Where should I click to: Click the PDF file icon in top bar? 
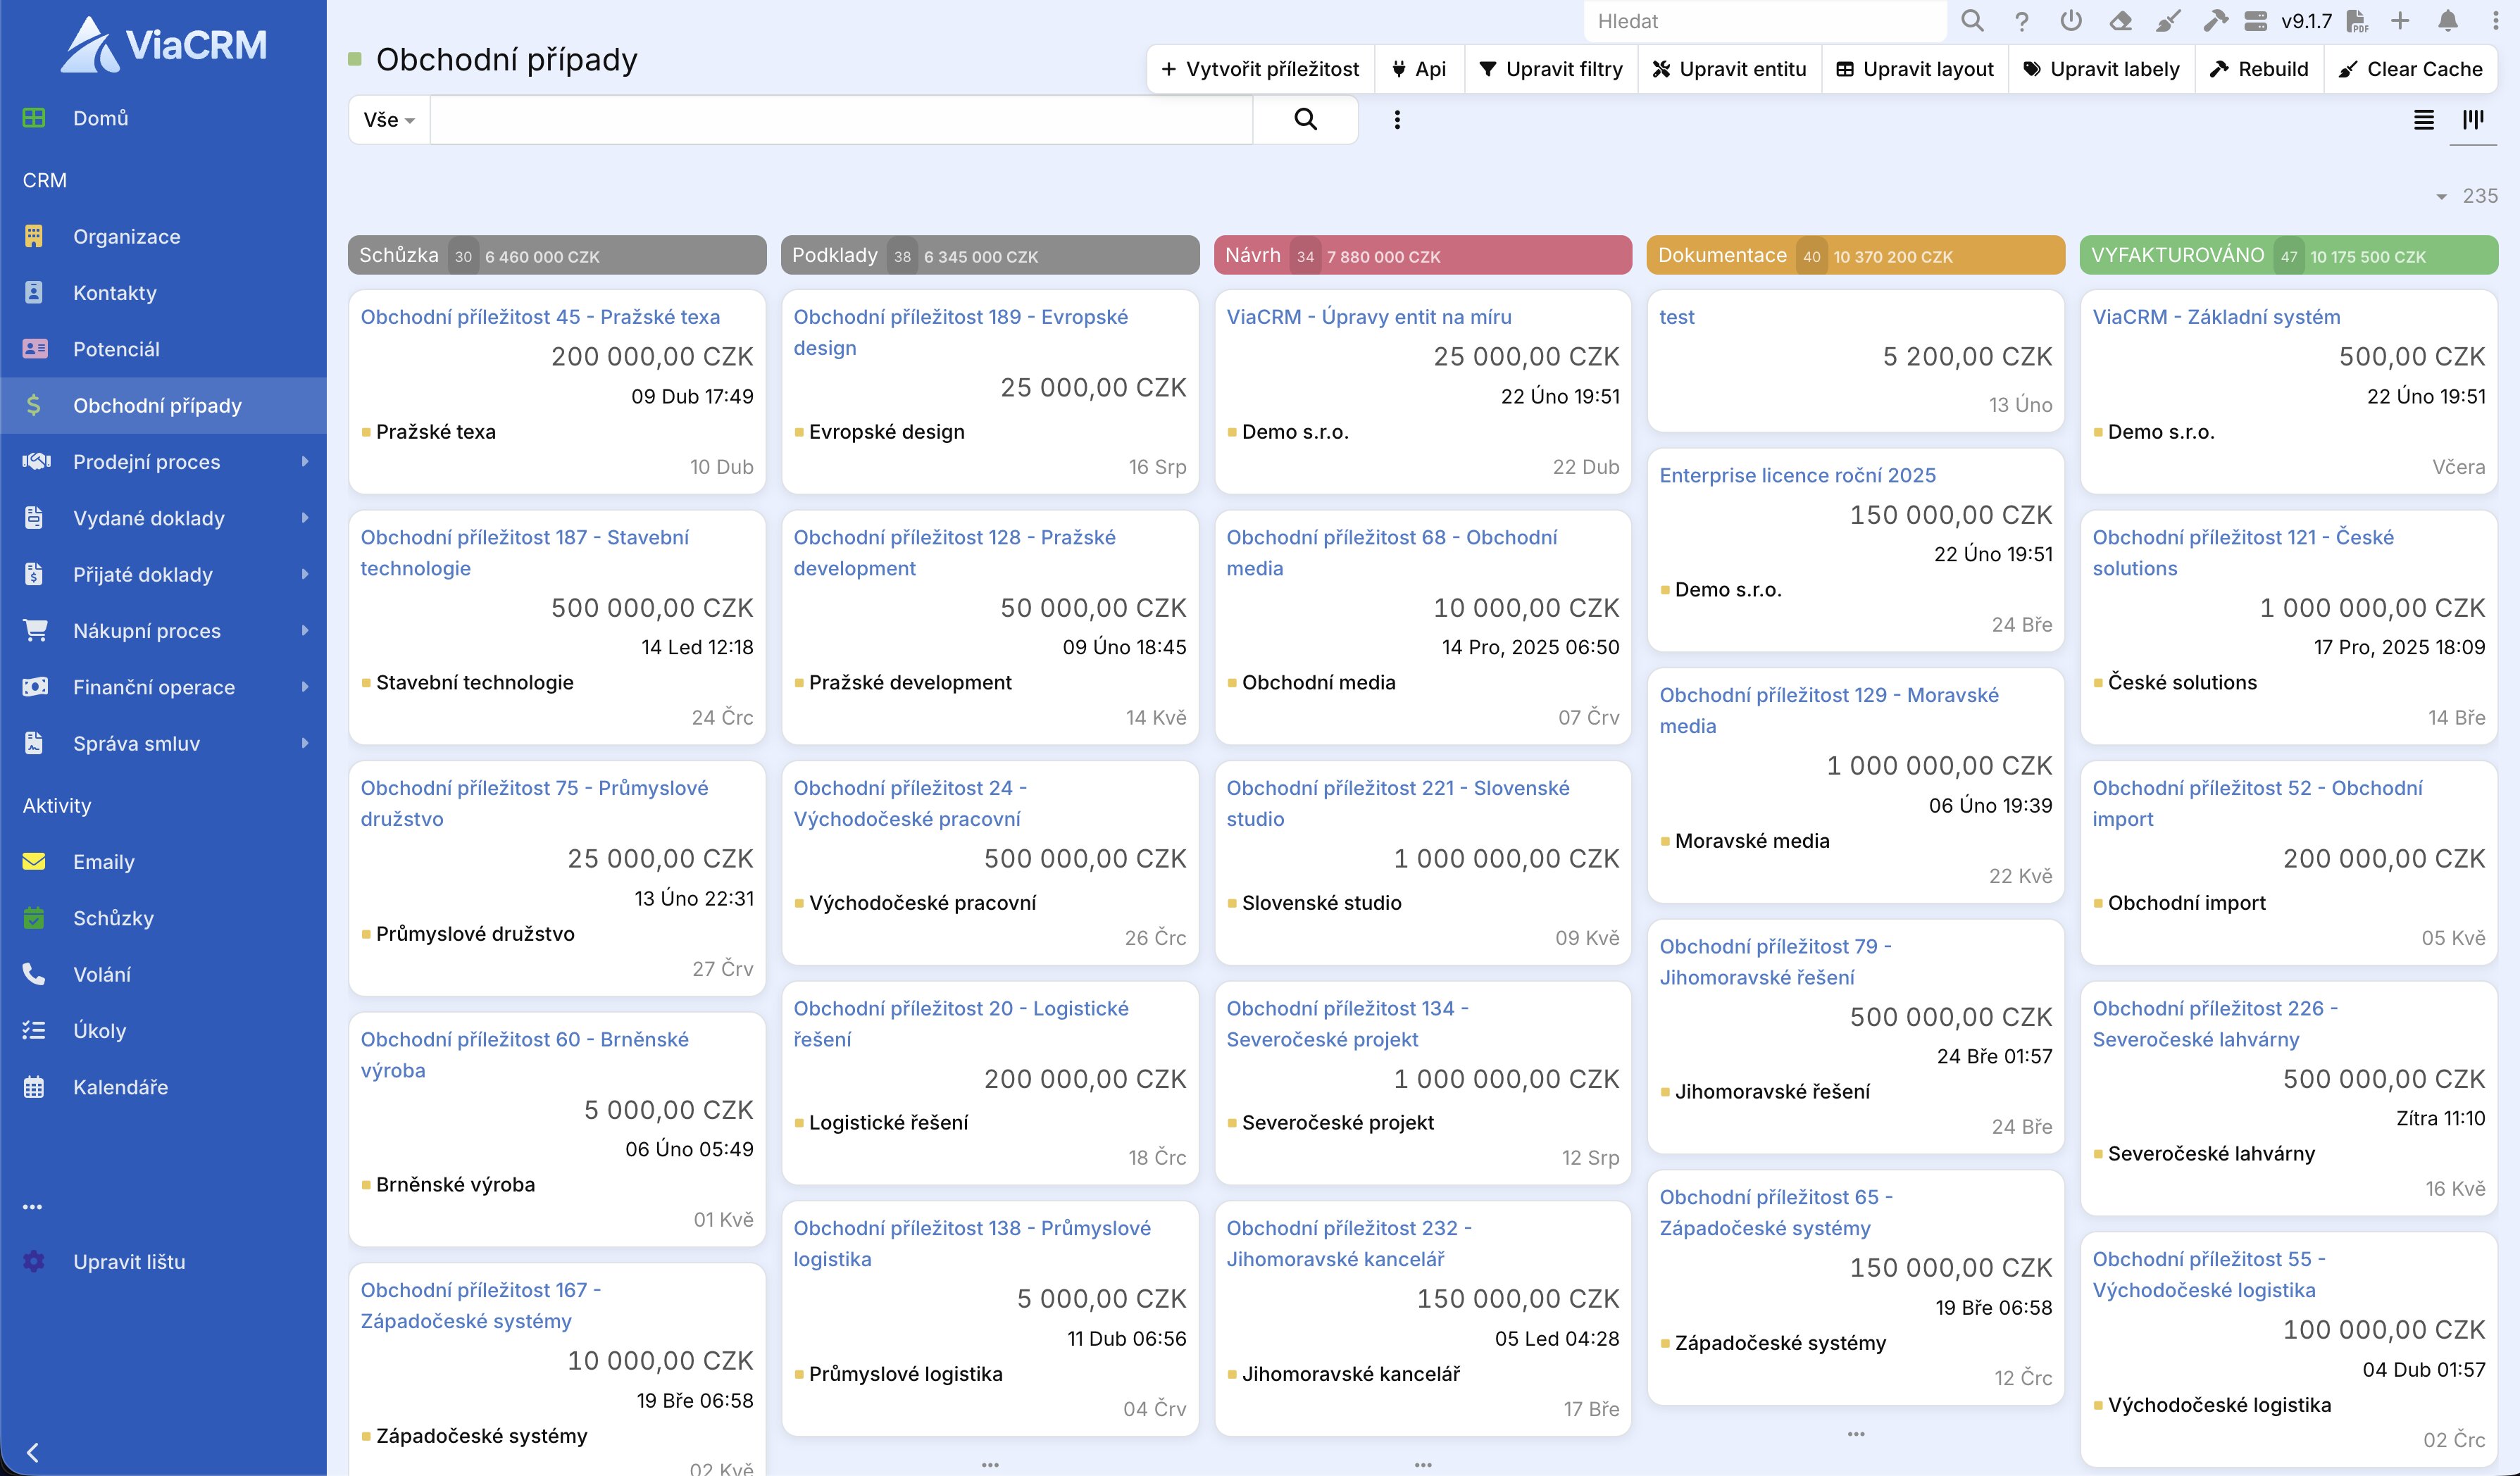click(2357, 21)
